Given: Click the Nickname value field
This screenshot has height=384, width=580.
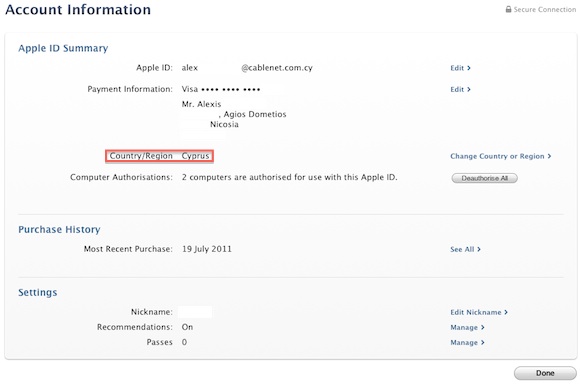Looking at the screenshot, I should pos(195,312).
